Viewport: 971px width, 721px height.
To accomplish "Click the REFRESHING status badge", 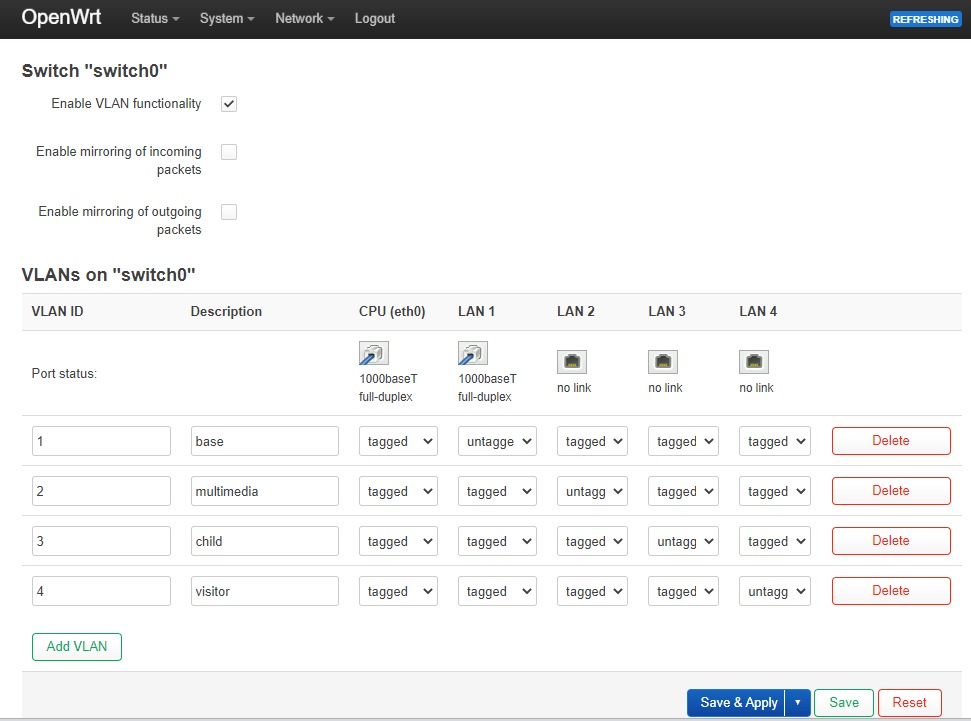I will pyautogui.click(x=925, y=19).
